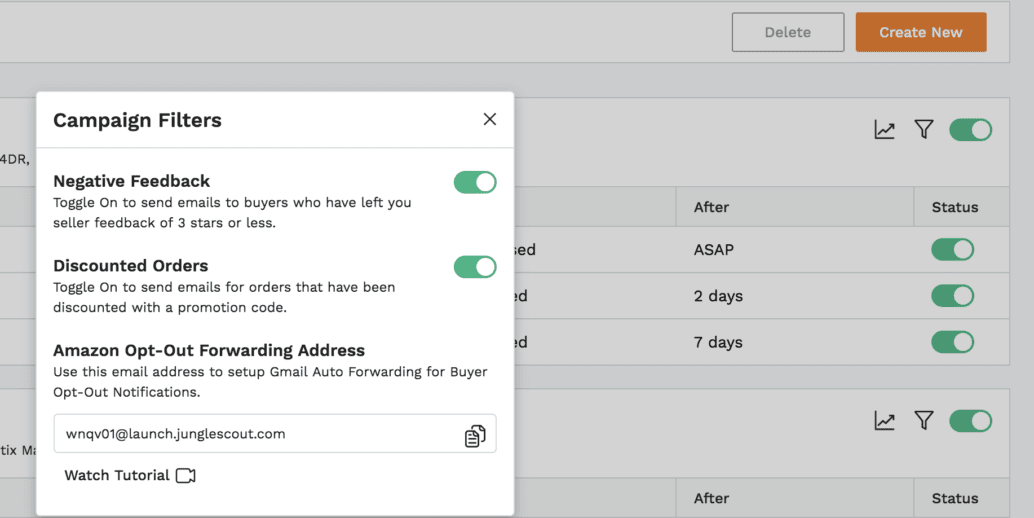Switch off status for the 2 days email

952,296
